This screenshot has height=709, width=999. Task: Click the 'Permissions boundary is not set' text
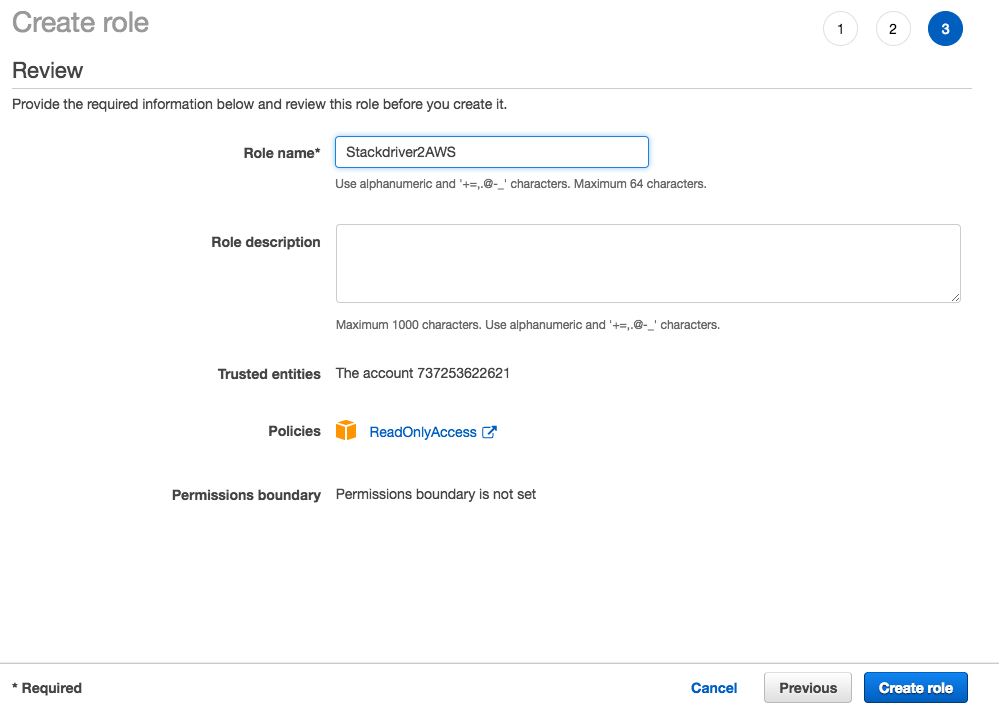435,494
